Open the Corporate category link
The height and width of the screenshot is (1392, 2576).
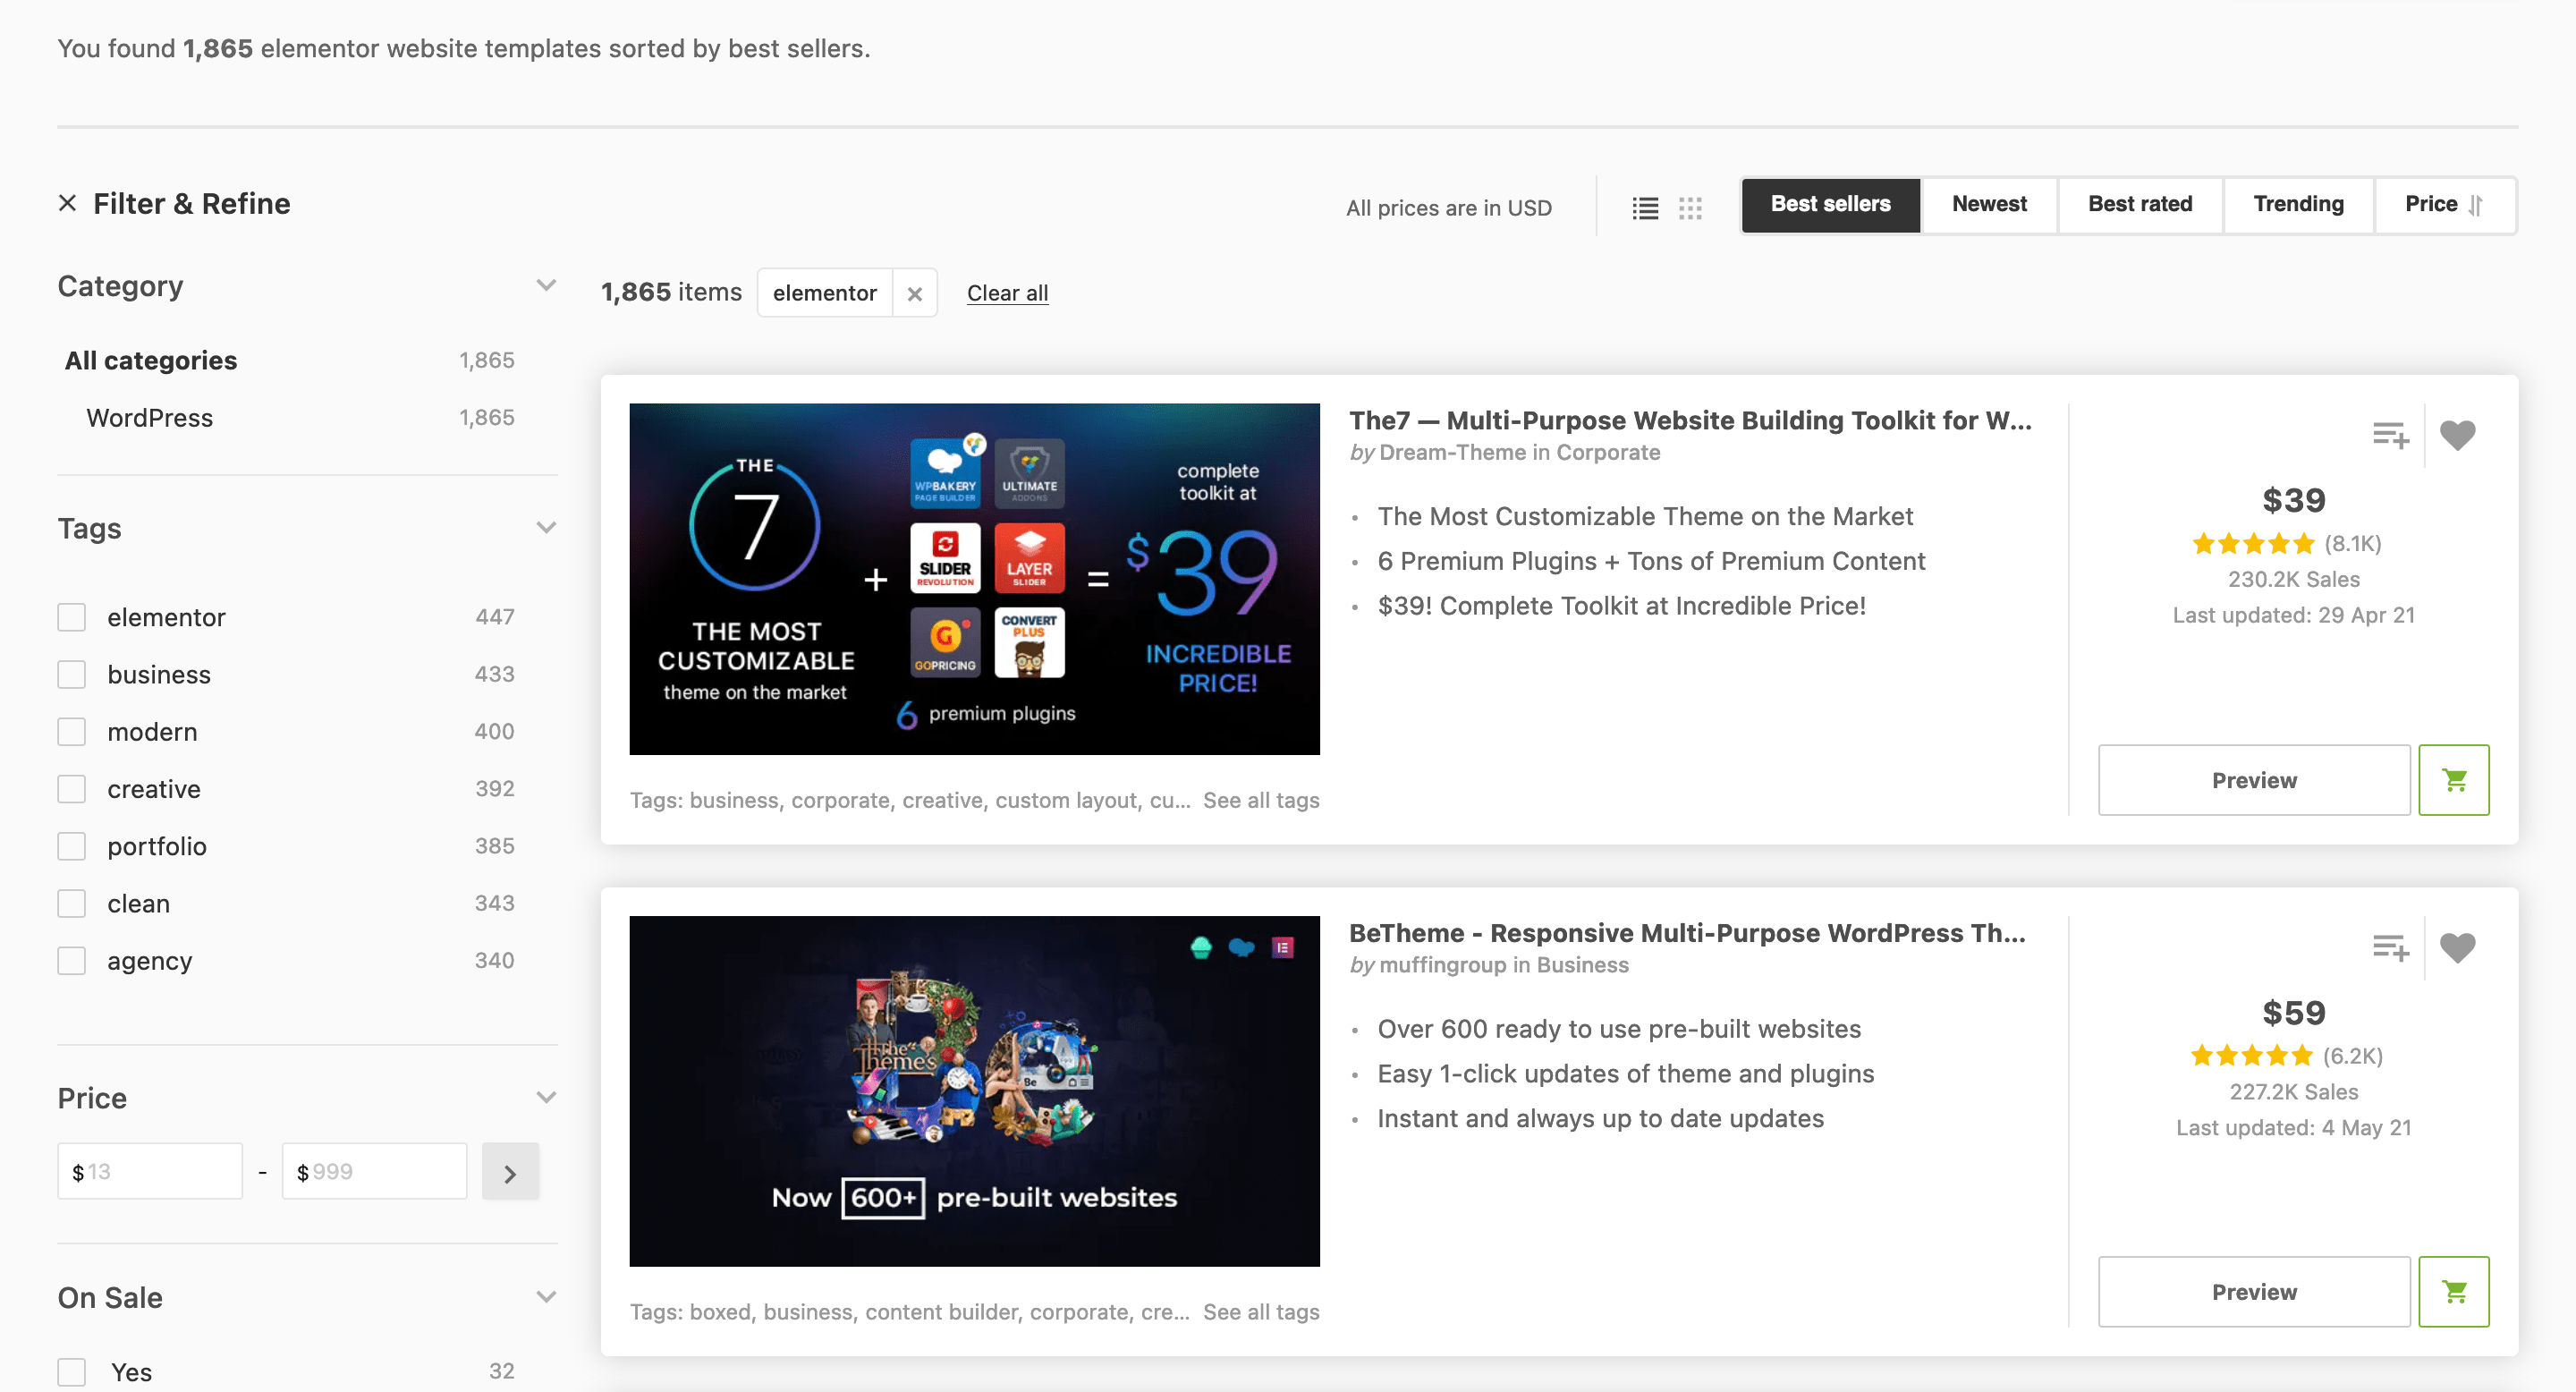tap(1608, 453)
